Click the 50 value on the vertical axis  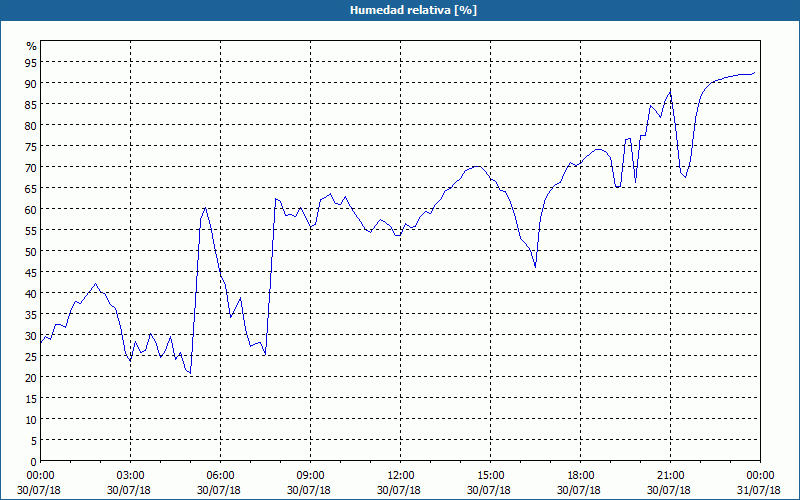point(31,251)
